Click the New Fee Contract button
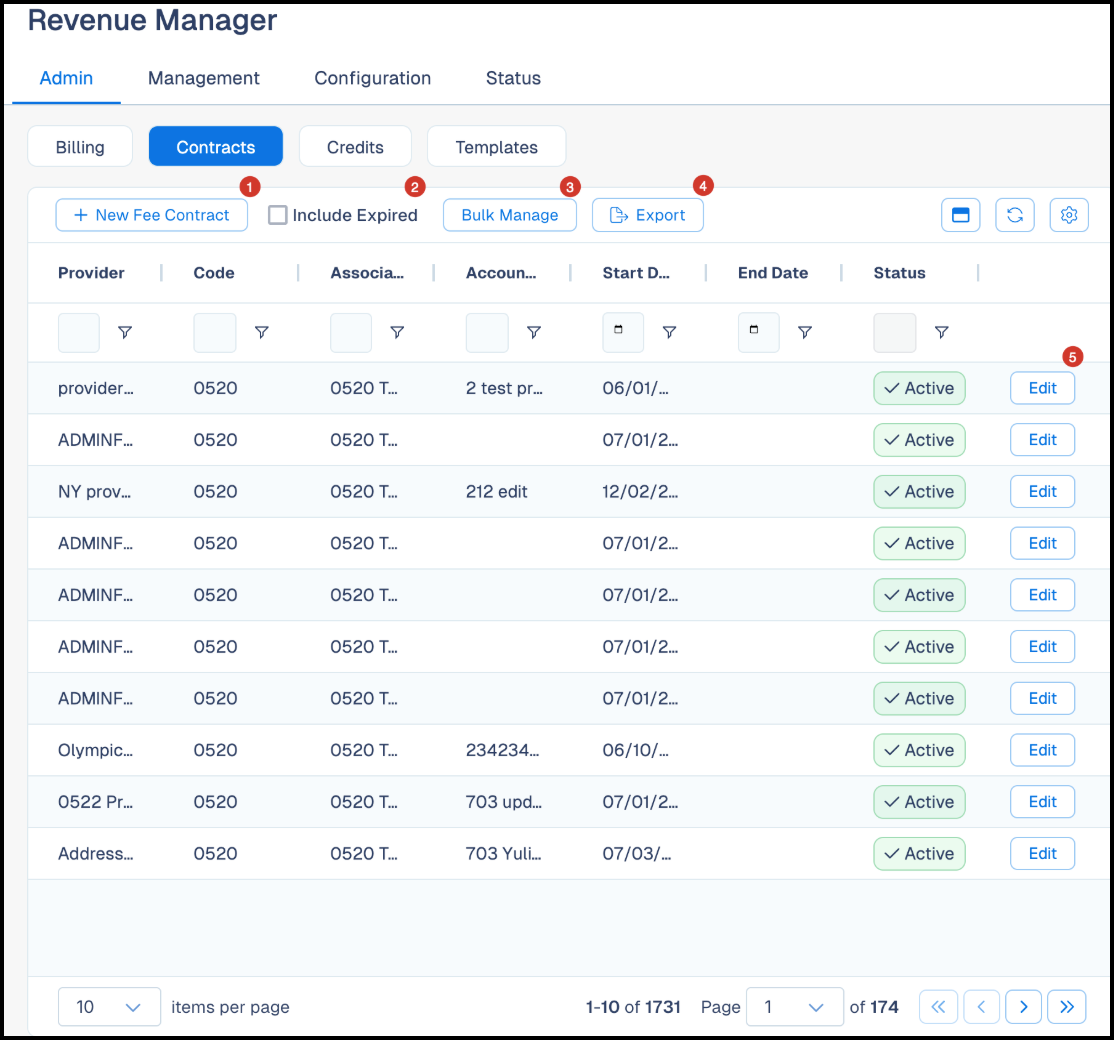 [152, 215]
